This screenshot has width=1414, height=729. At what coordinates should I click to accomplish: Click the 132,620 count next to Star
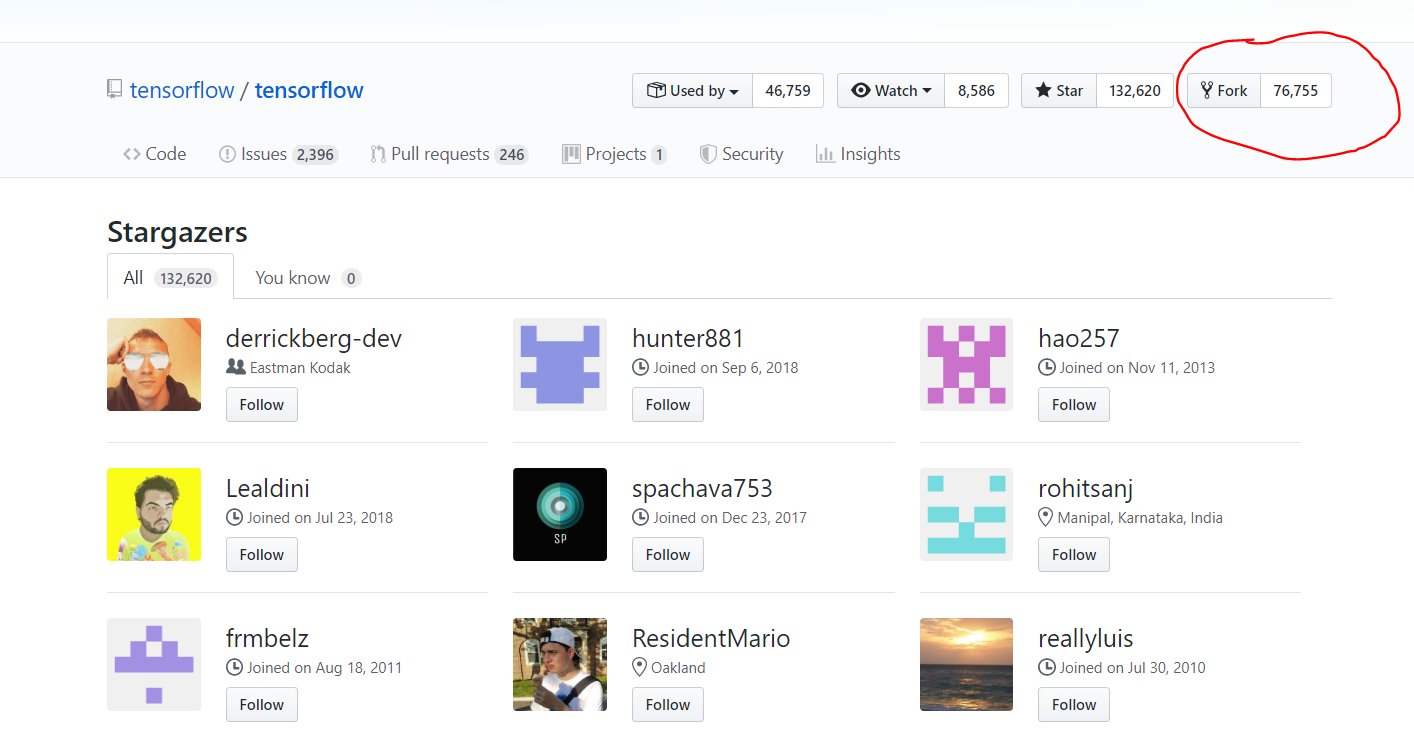(1135, 91)
